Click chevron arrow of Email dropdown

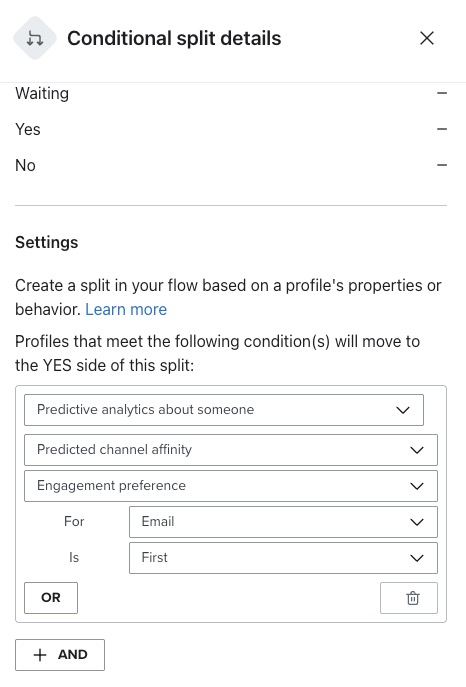(x=417, y=522)
